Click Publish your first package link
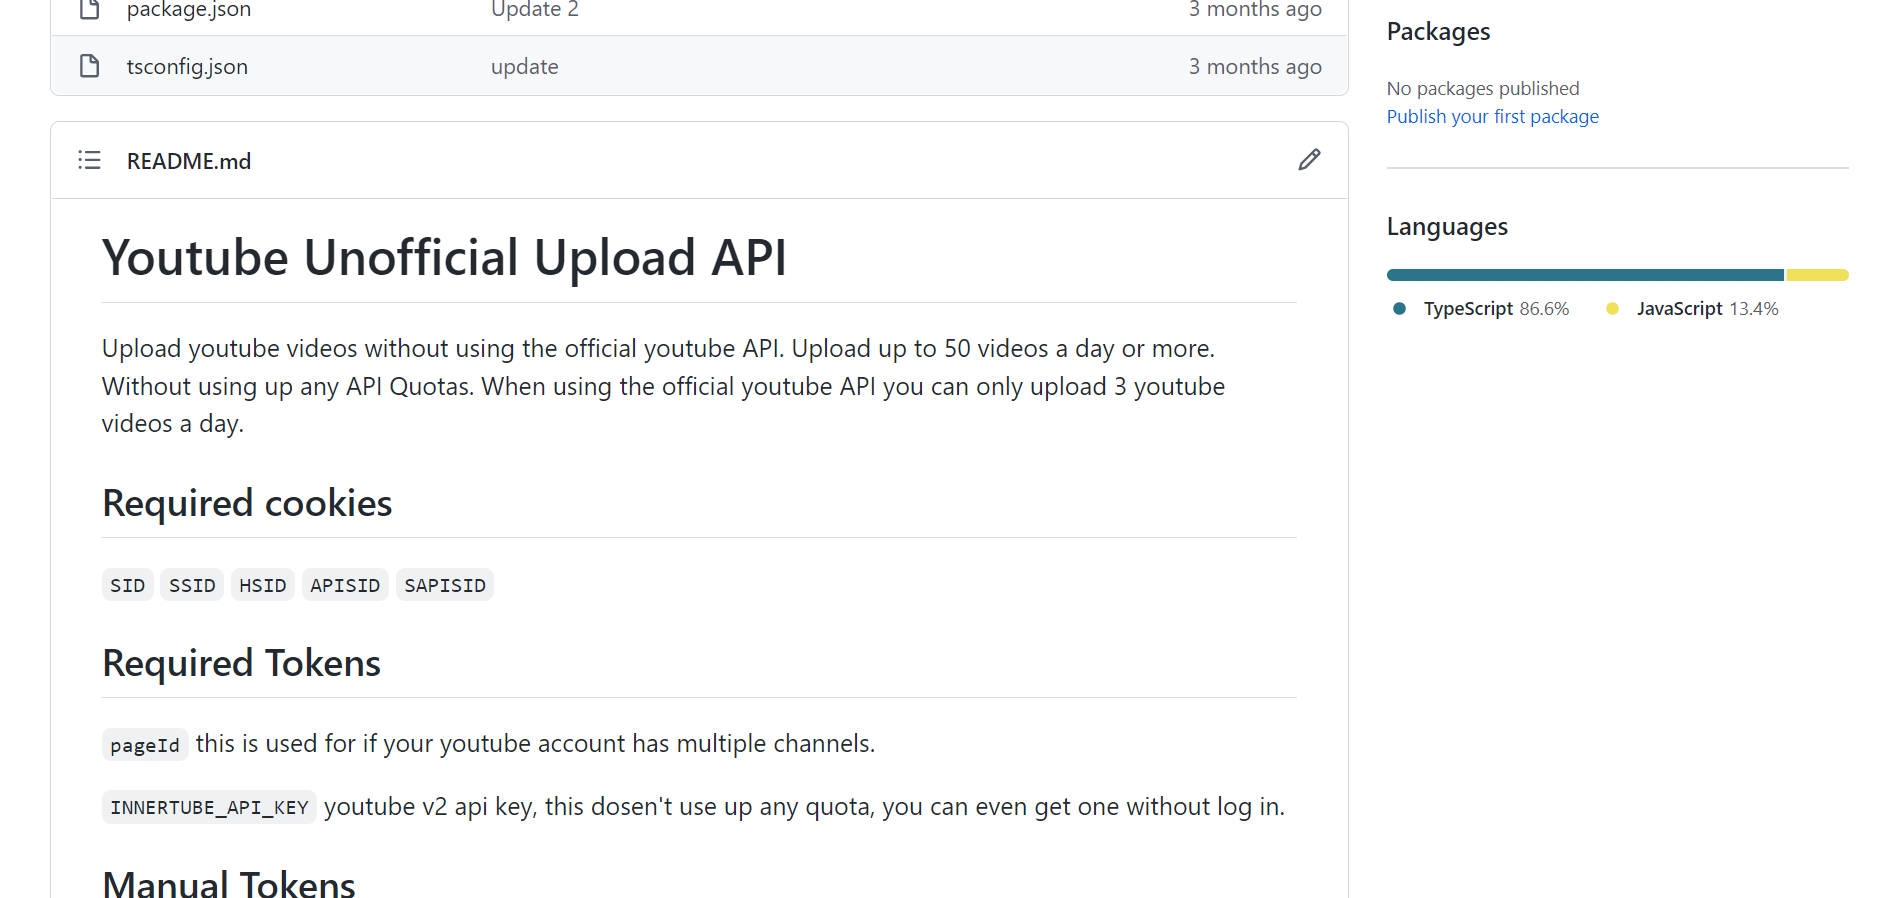1896x898 pixels. click(1492, 116)
